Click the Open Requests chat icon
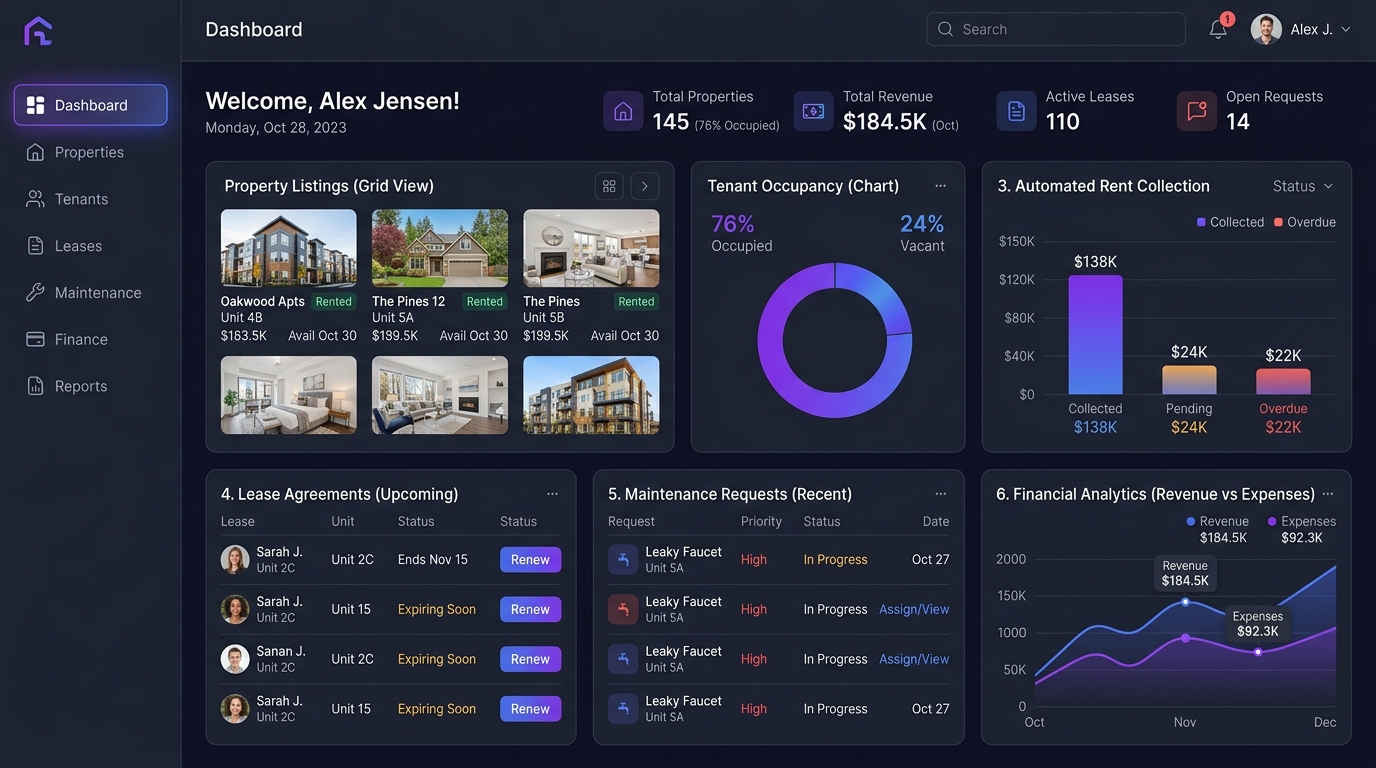1376x768 pixels. [x=1196, y=111]
